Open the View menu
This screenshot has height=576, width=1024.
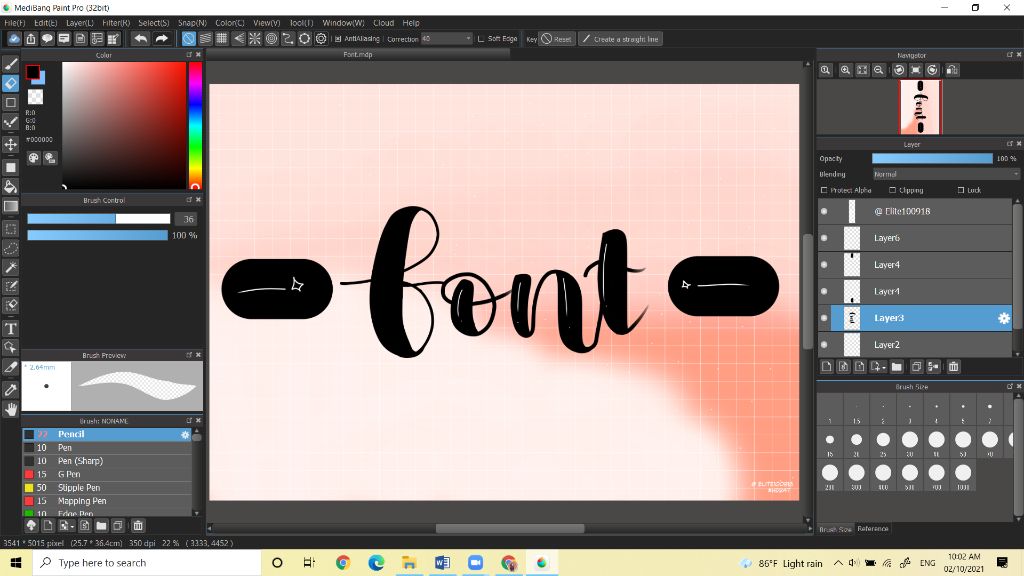pos(266,23)
